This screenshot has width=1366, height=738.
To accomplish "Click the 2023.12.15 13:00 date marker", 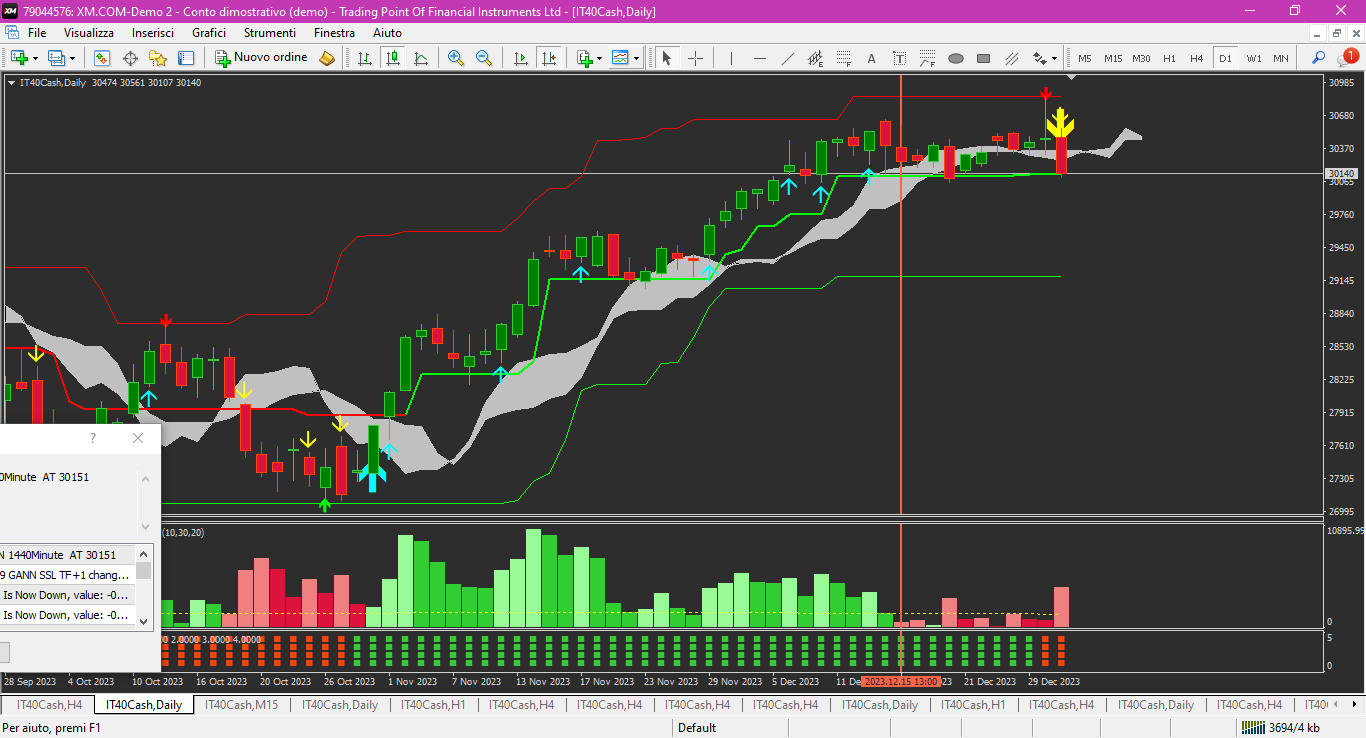I will [901, 681].
